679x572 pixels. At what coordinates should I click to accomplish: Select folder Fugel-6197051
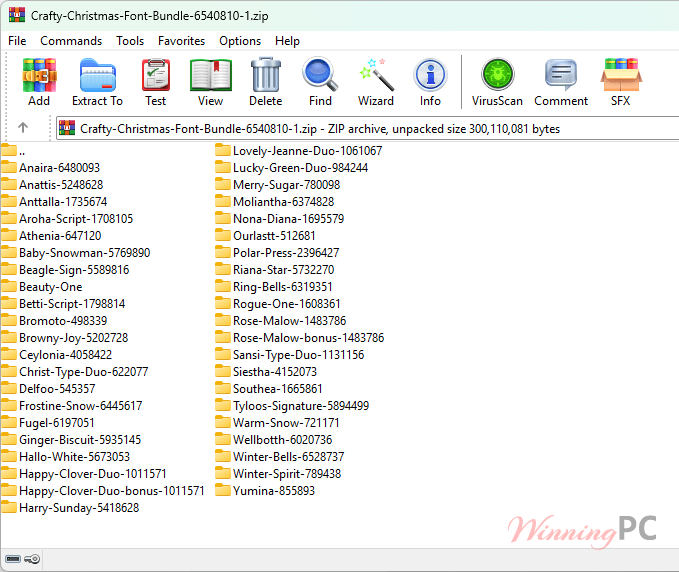(48, 423)
